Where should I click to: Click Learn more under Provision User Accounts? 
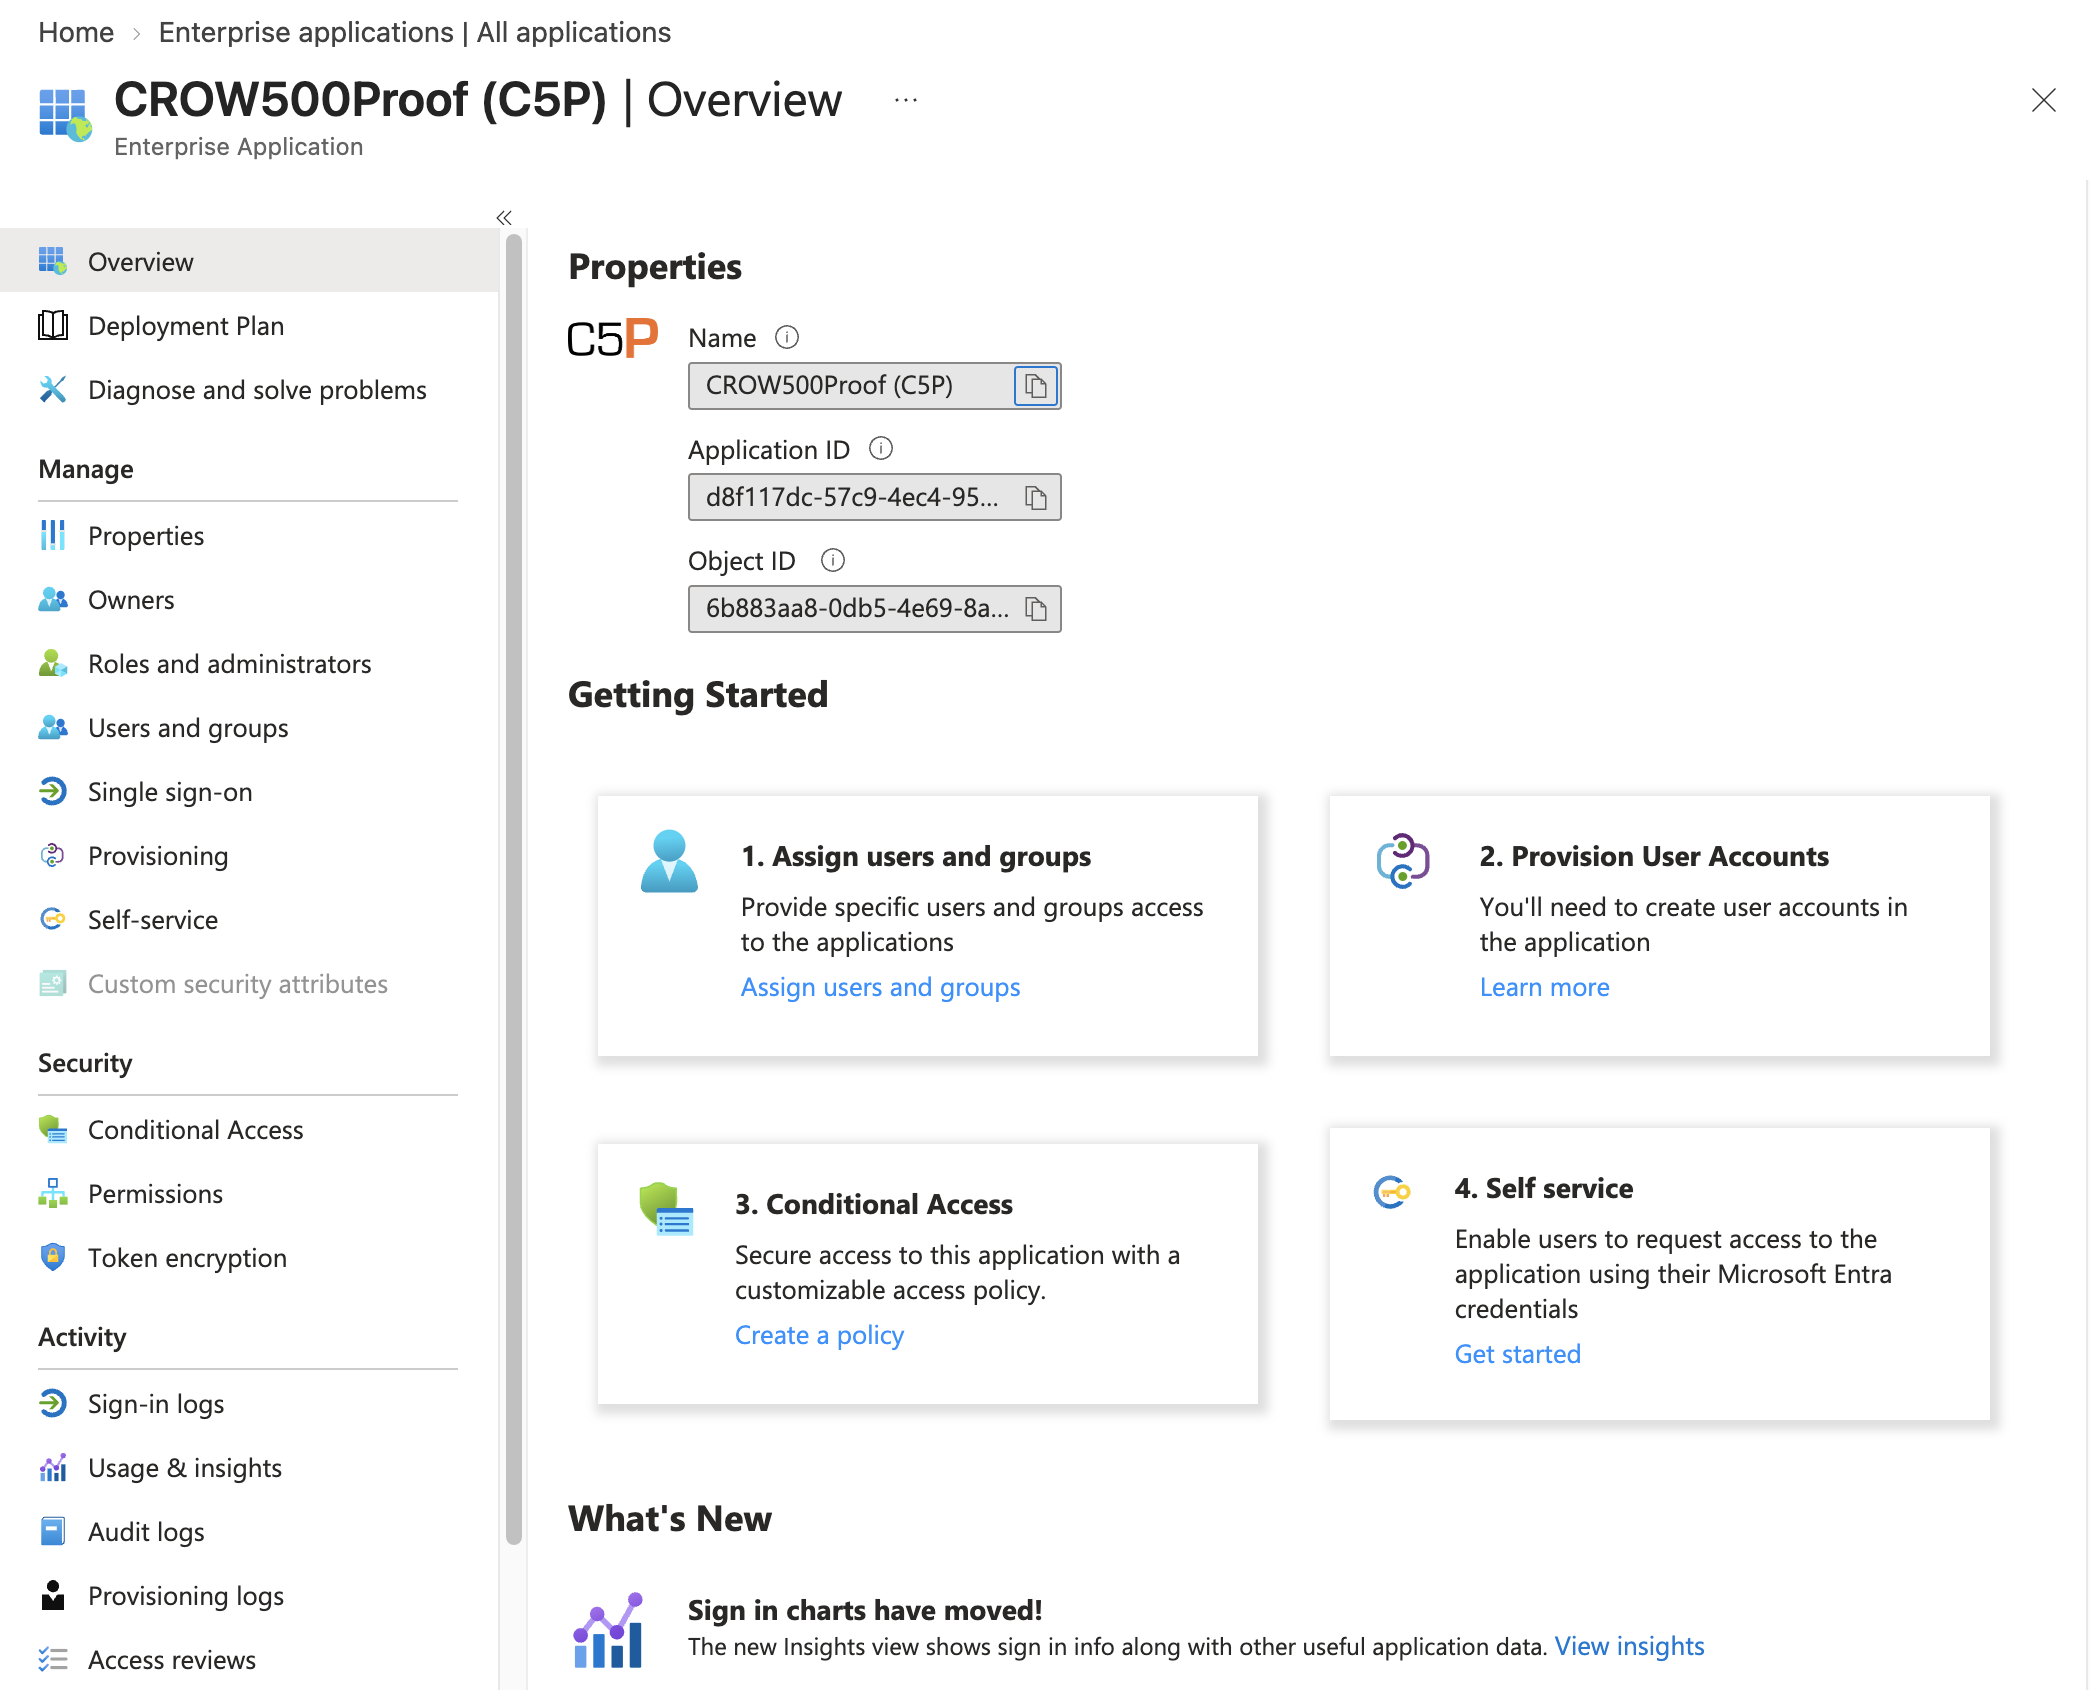pos(1544,987)
